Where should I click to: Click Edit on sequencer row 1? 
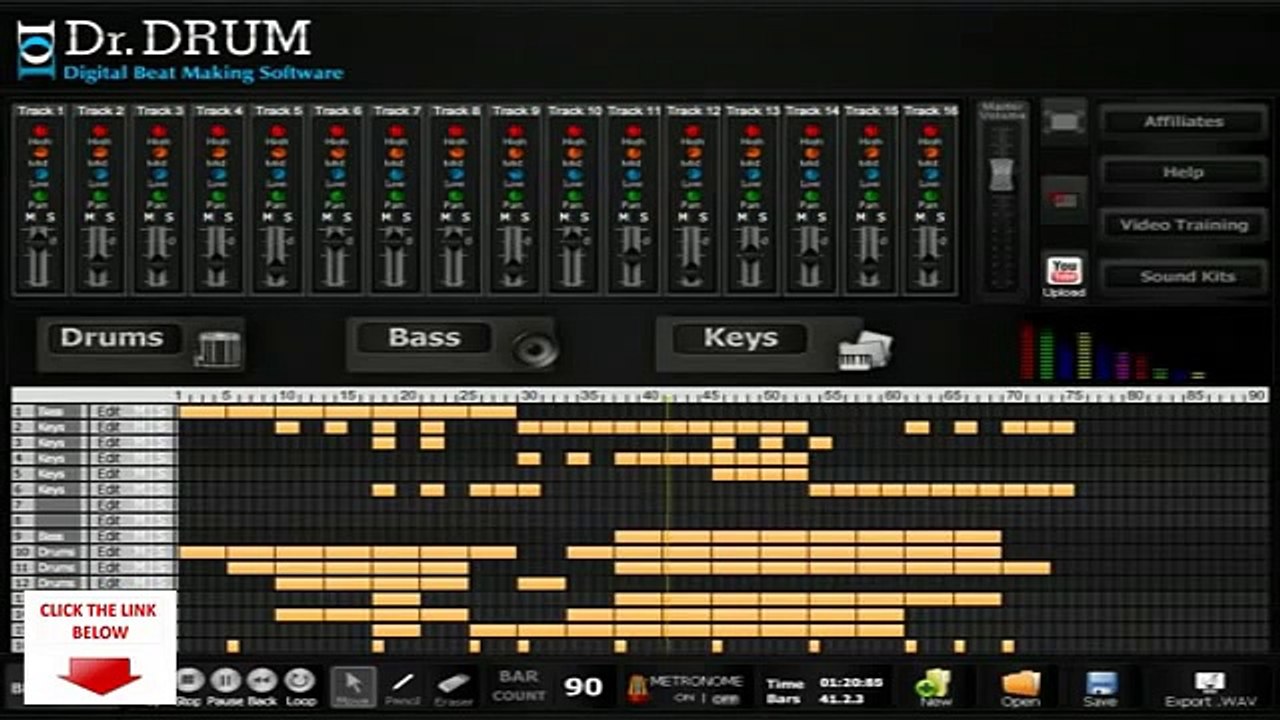110,411
